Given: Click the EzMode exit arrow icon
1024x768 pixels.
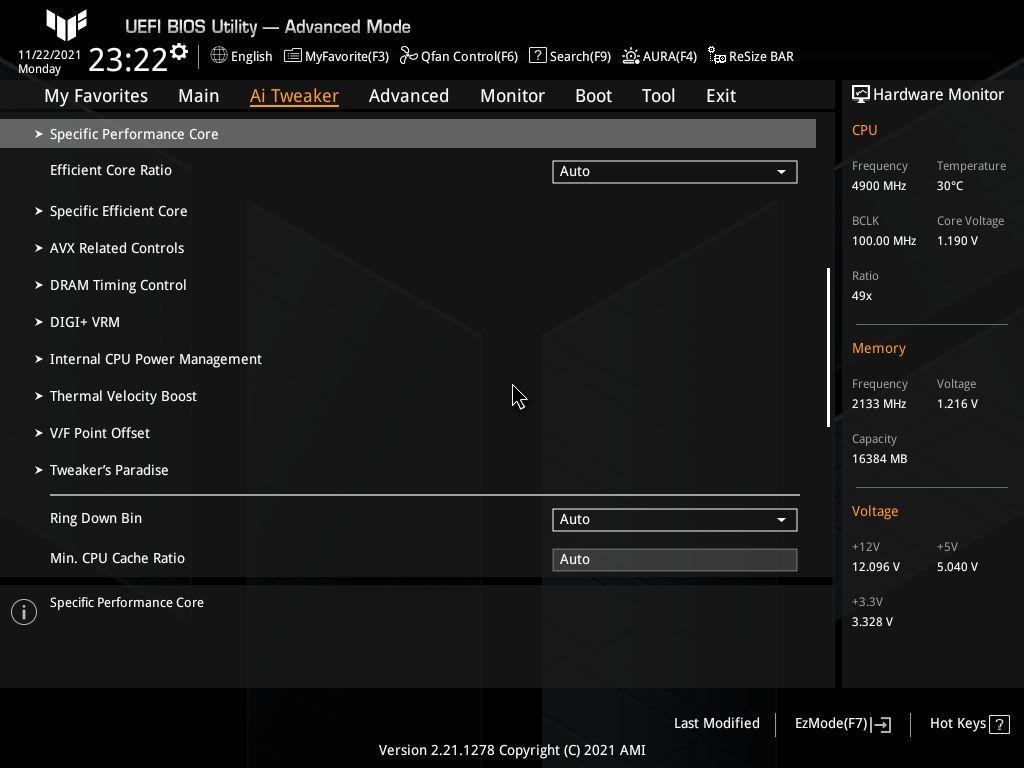Looking at the screenshot, I should [881, 724].
